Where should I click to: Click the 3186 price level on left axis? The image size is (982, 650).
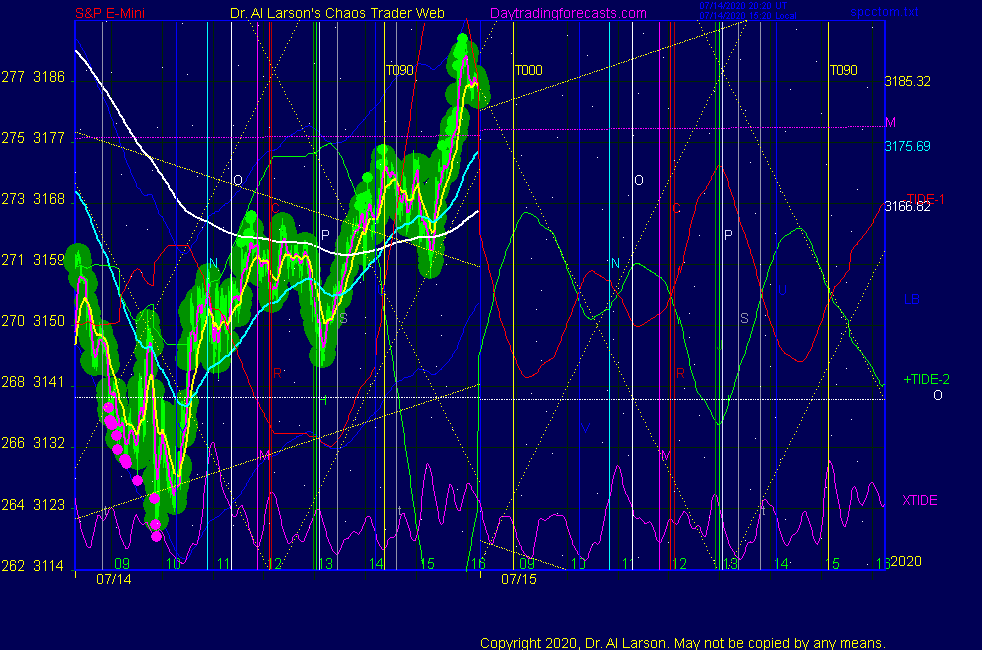[48, 77]
